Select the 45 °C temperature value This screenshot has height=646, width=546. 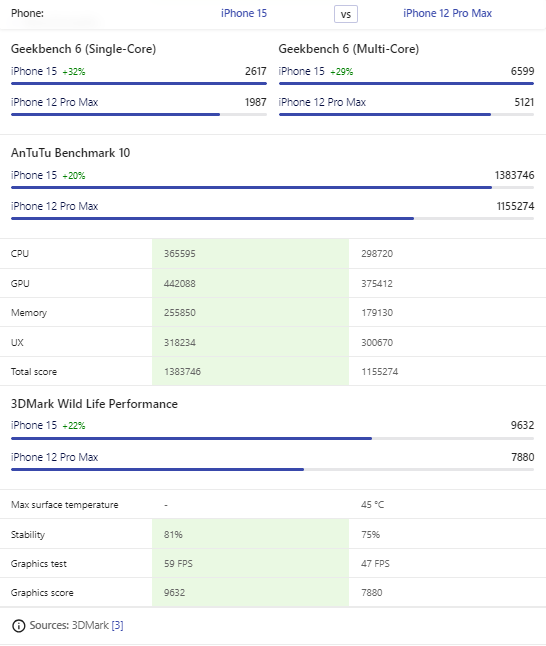click(x=373, y=505)
